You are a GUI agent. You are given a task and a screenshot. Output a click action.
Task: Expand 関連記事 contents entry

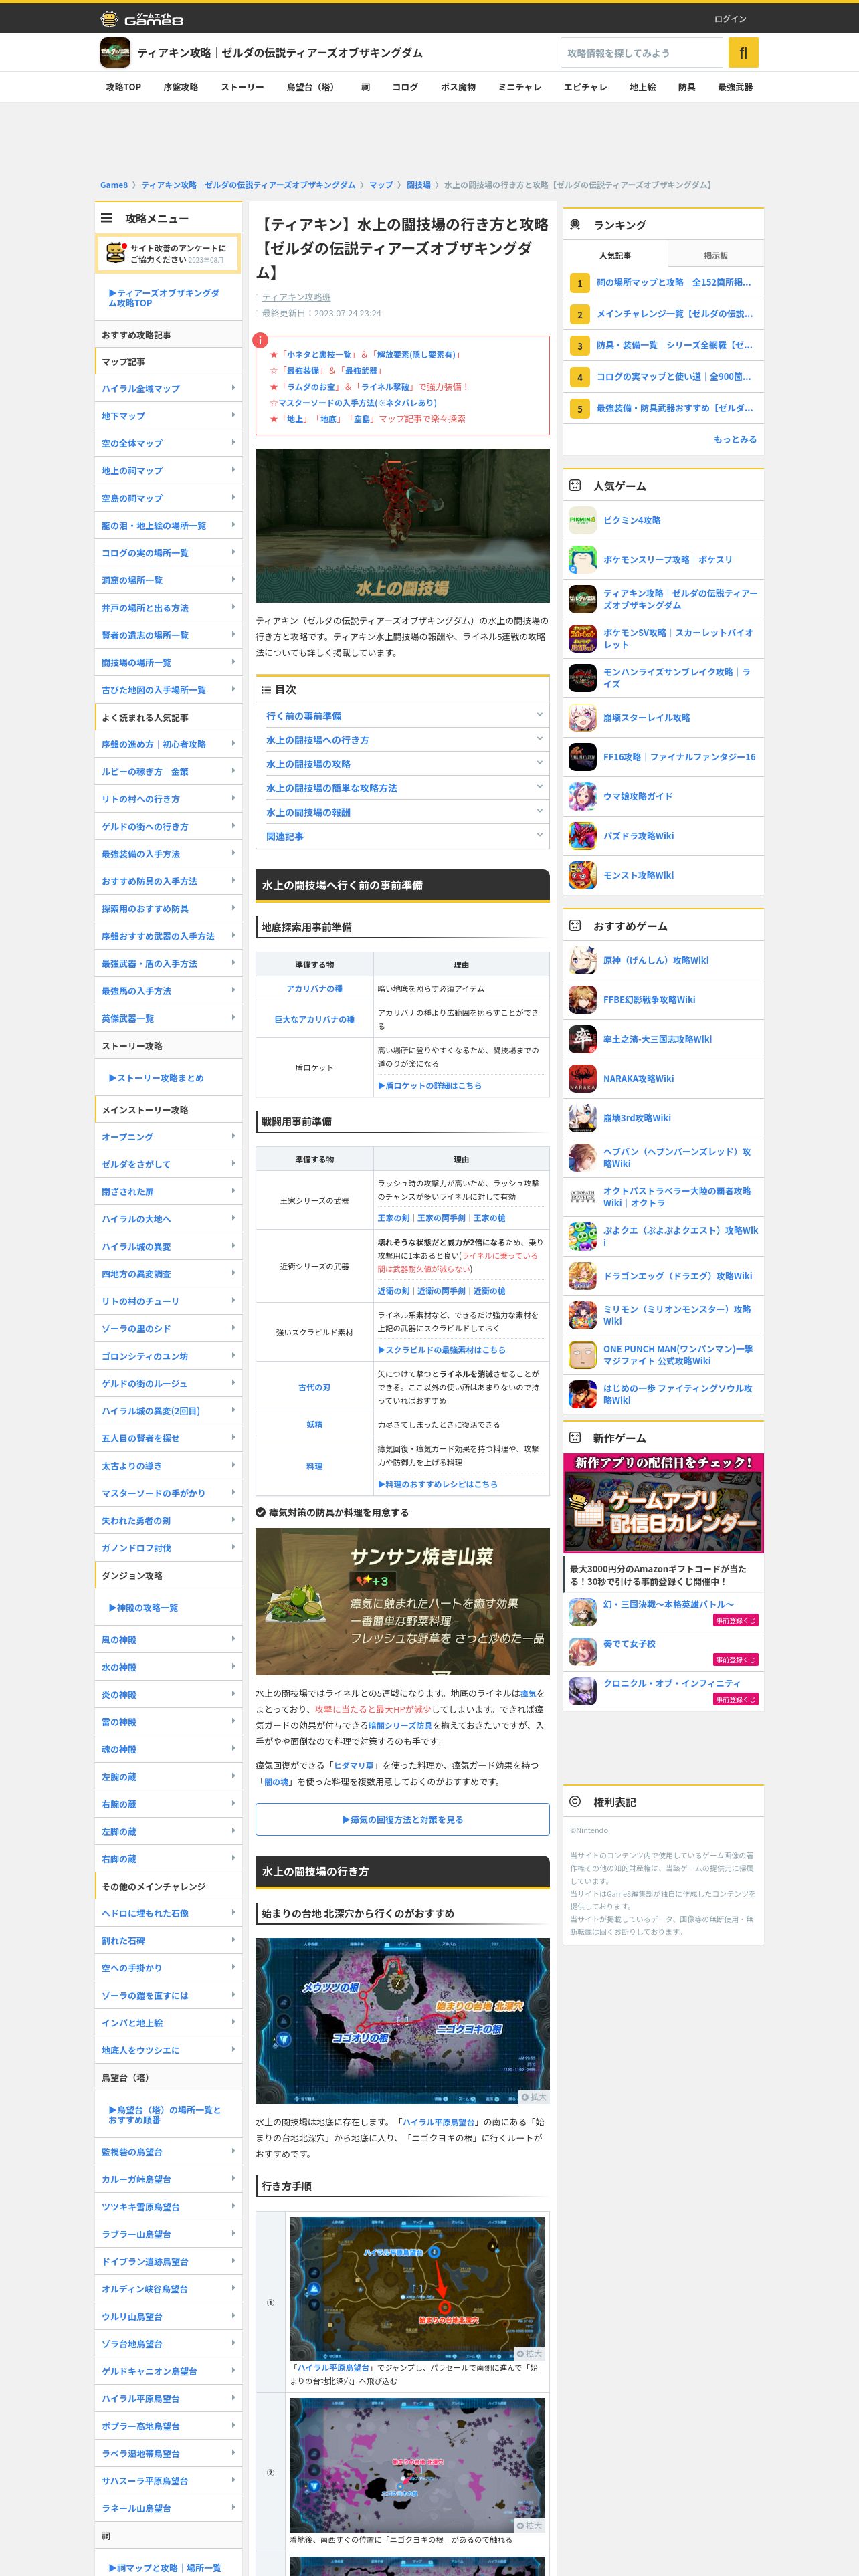point(402,836)
